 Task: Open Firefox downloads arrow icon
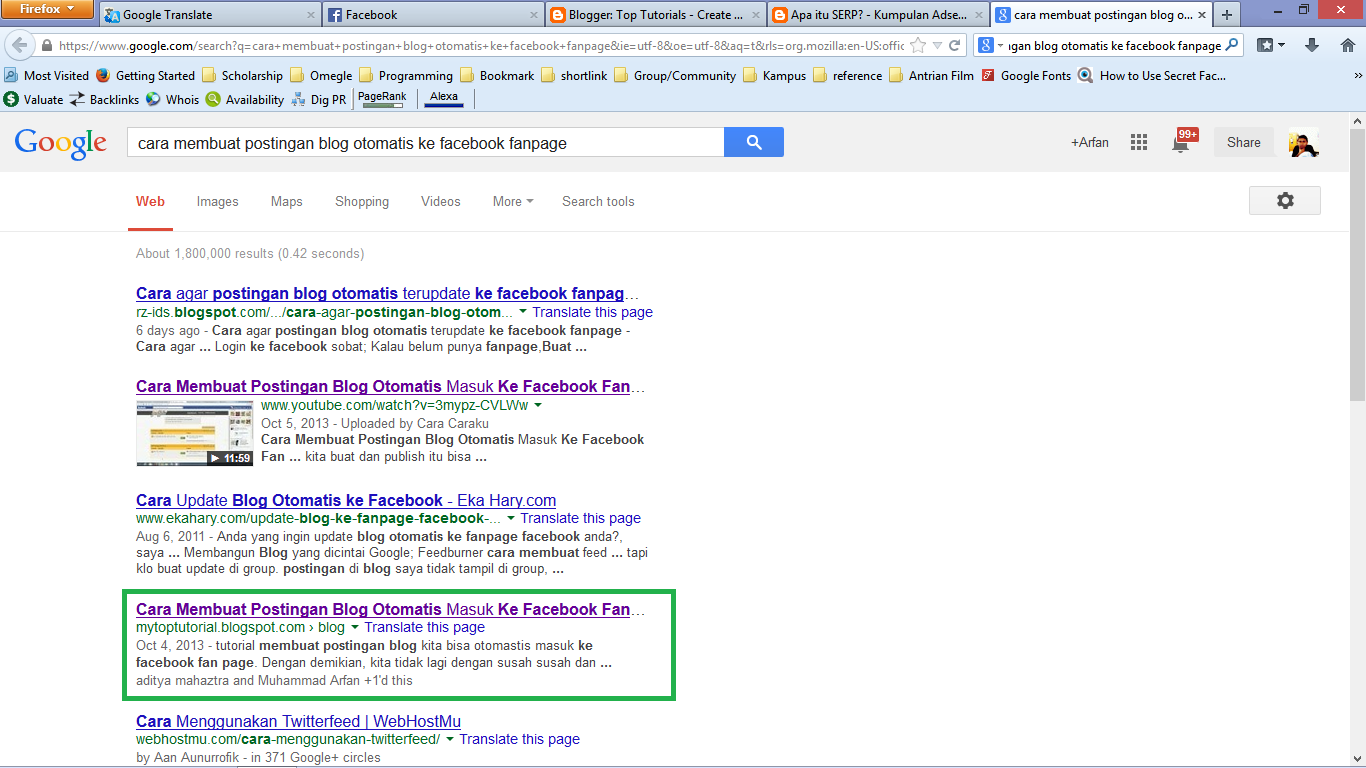tap(1313, 46)
